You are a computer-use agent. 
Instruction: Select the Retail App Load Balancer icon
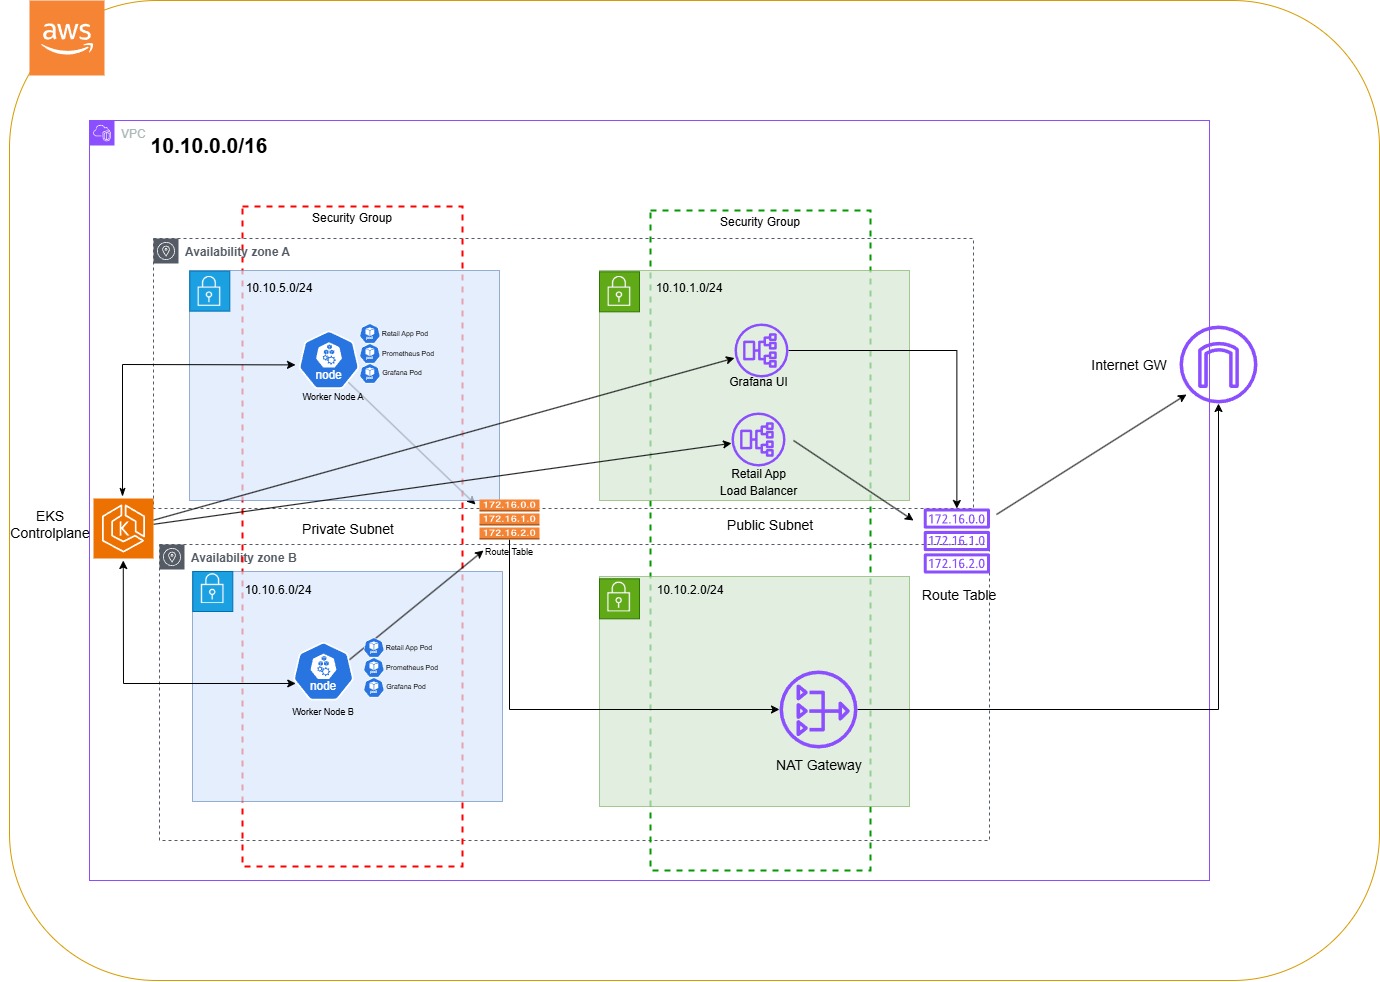(758, 439)
